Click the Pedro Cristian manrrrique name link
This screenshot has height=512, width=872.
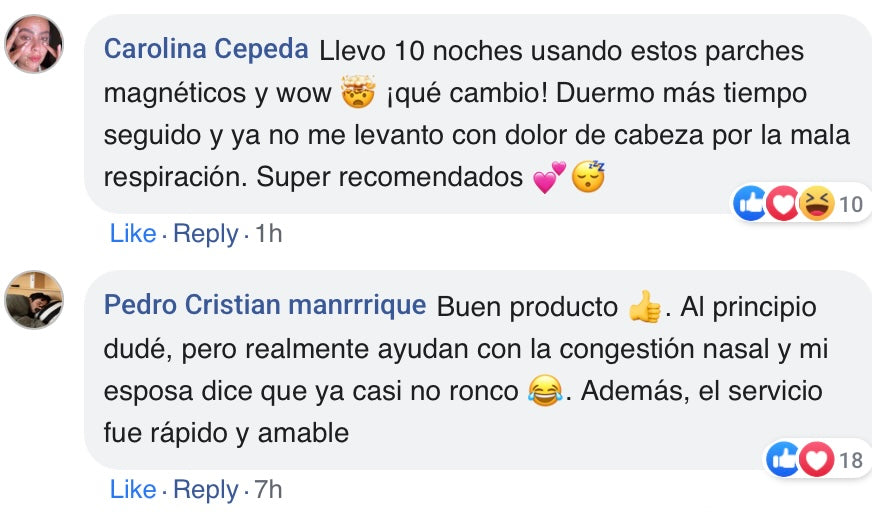(265, 305)
